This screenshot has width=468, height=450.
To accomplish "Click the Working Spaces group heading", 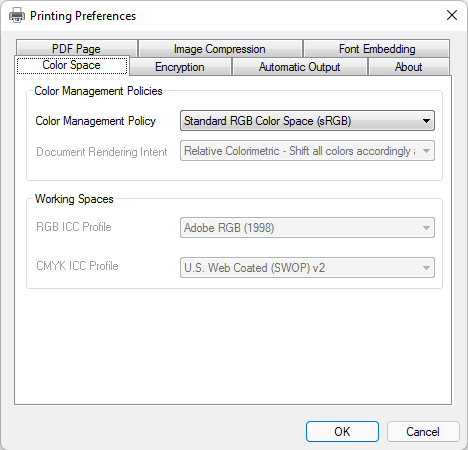I will (74, 199).
